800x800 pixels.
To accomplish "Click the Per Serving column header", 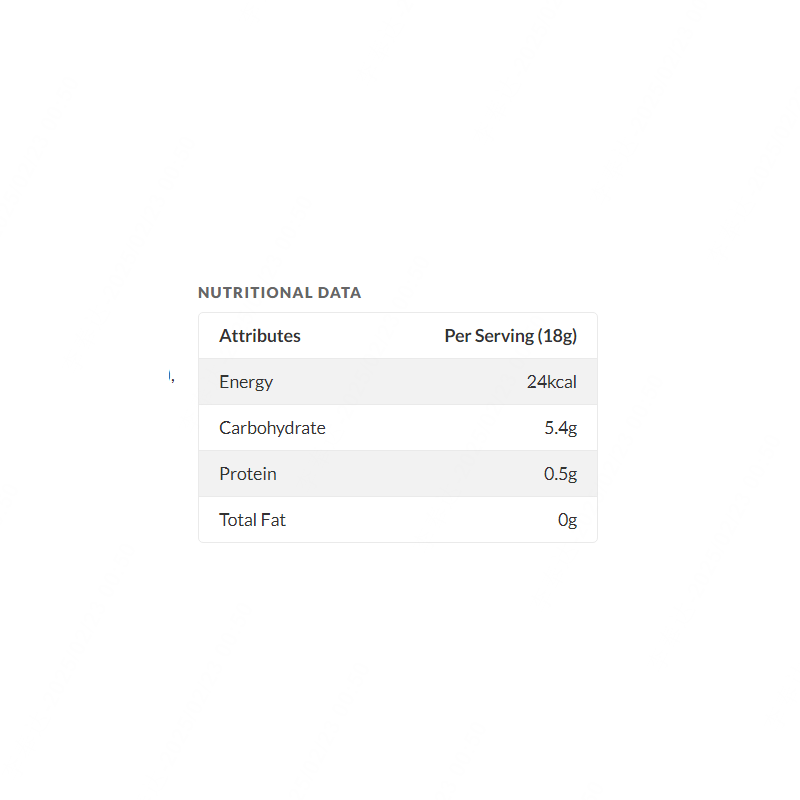I will [x=510, y=336].
